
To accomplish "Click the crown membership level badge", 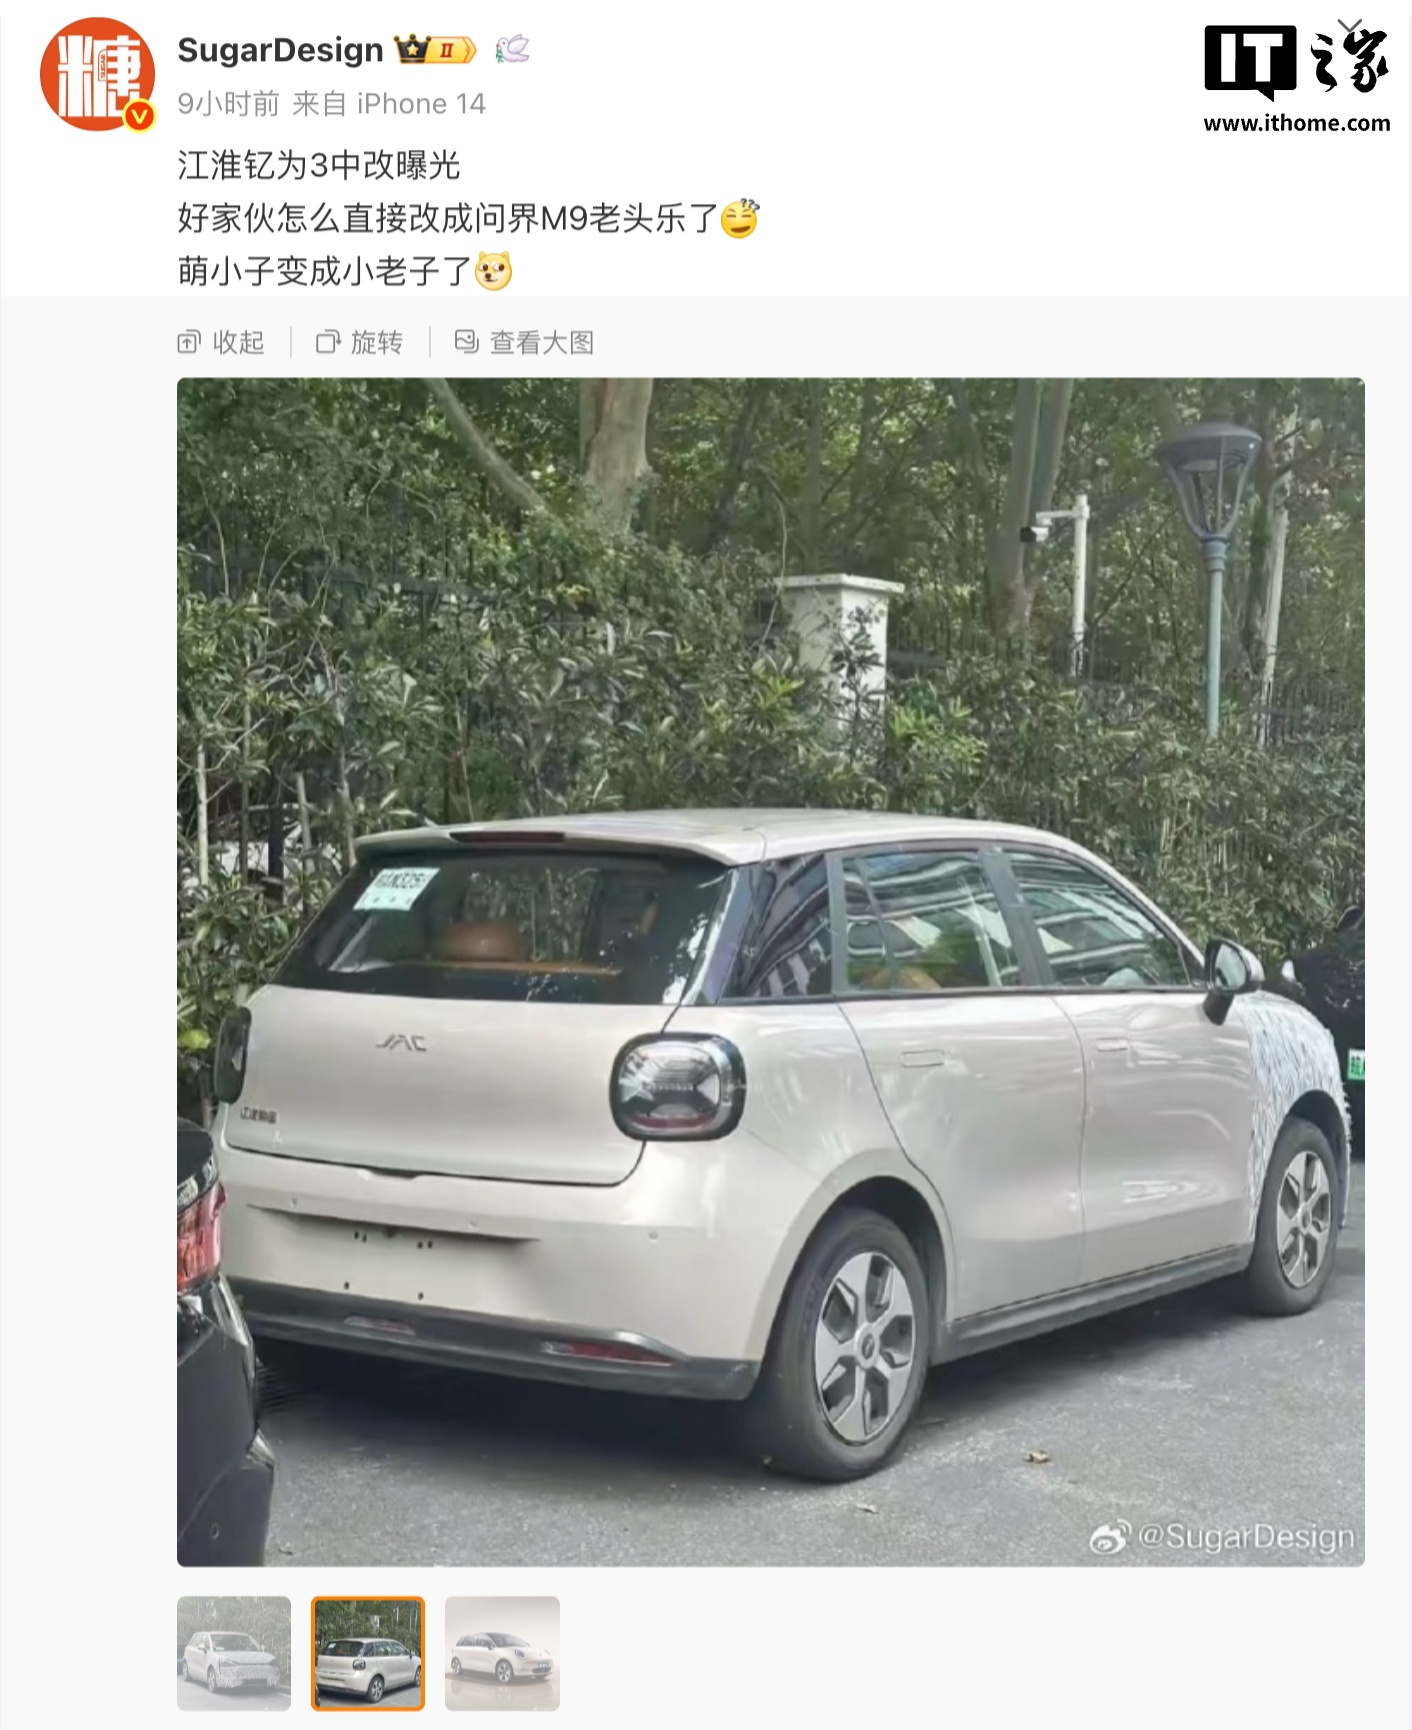I will [x=435, y=49].
